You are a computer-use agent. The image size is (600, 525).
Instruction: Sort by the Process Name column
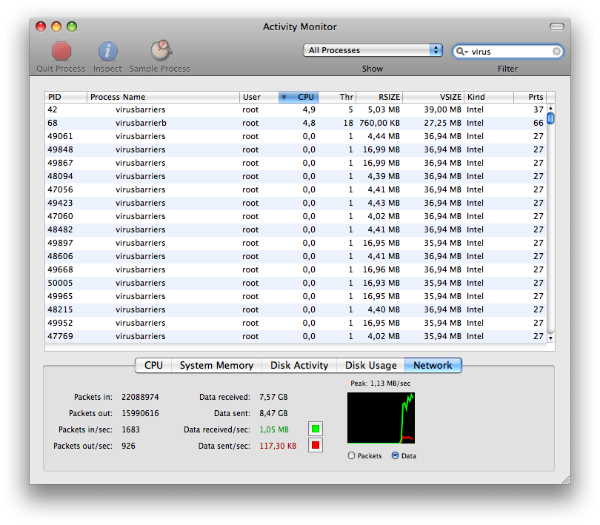[163, 97]
